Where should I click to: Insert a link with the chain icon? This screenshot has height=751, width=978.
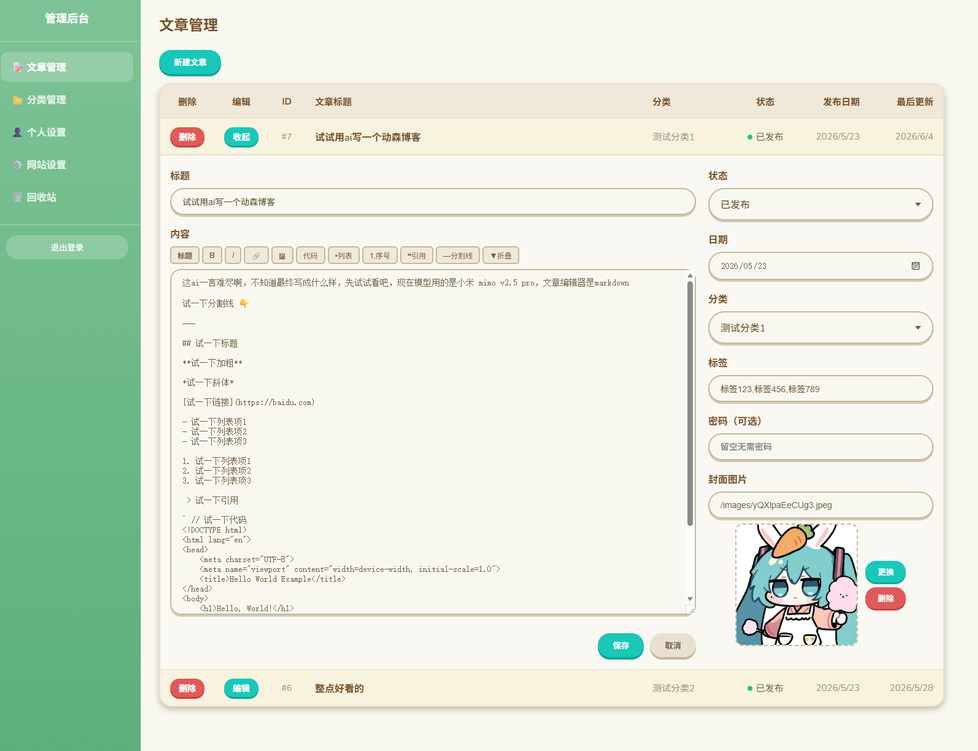point(256,255)
